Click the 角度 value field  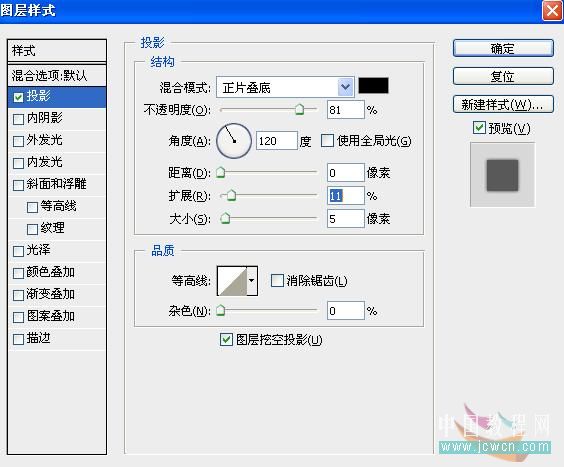point(277,141)
